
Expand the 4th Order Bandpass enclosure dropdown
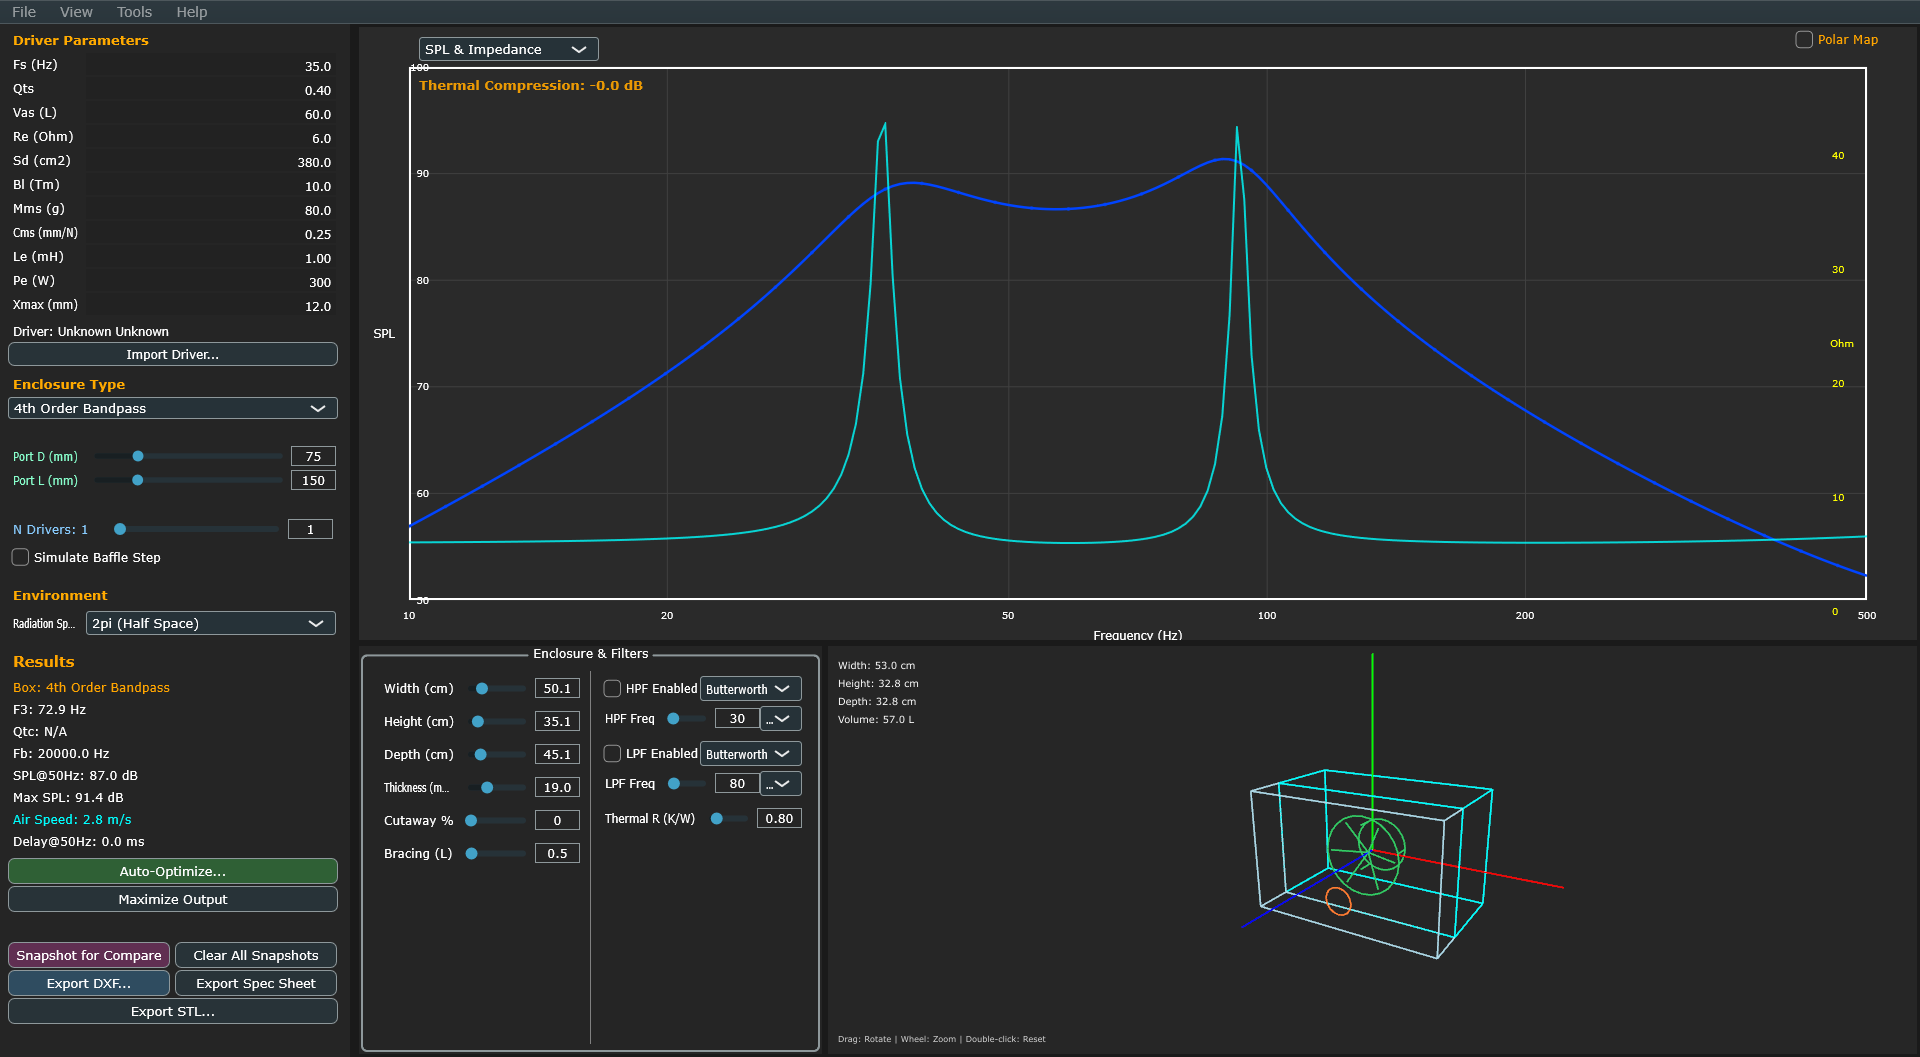172,408
